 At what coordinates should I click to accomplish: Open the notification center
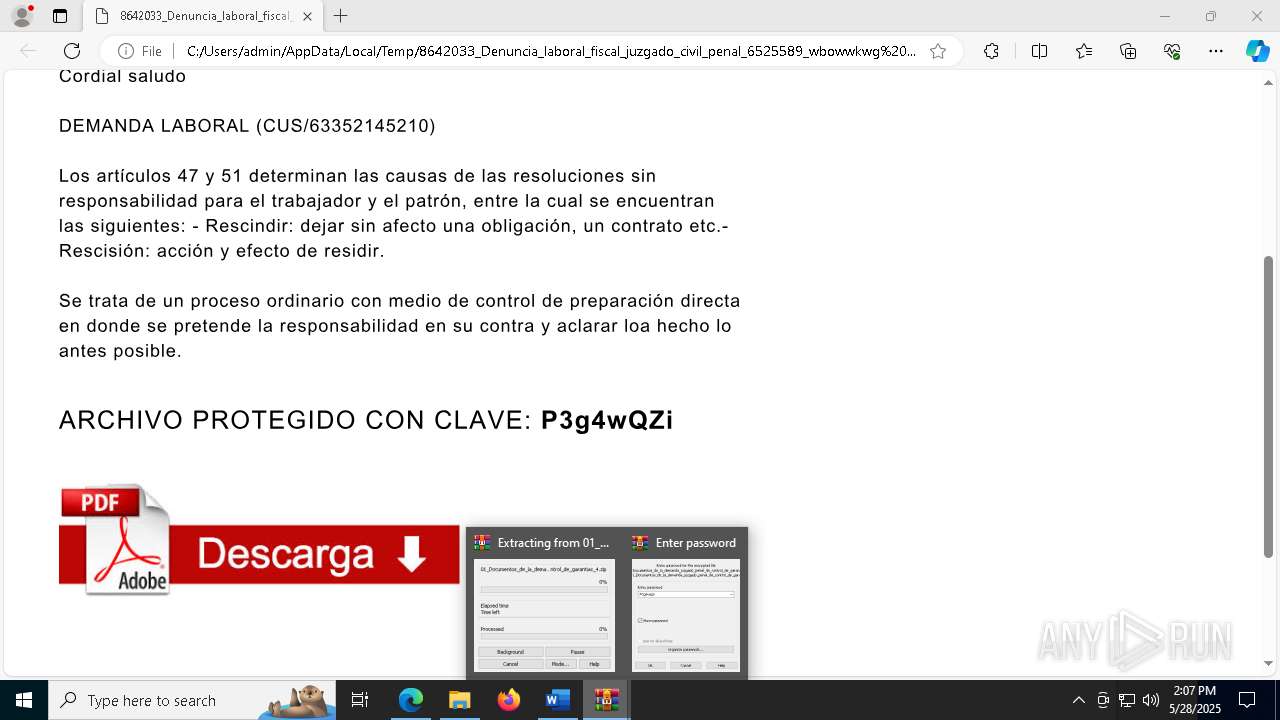pyautogui.click(x=1247, y=700)
